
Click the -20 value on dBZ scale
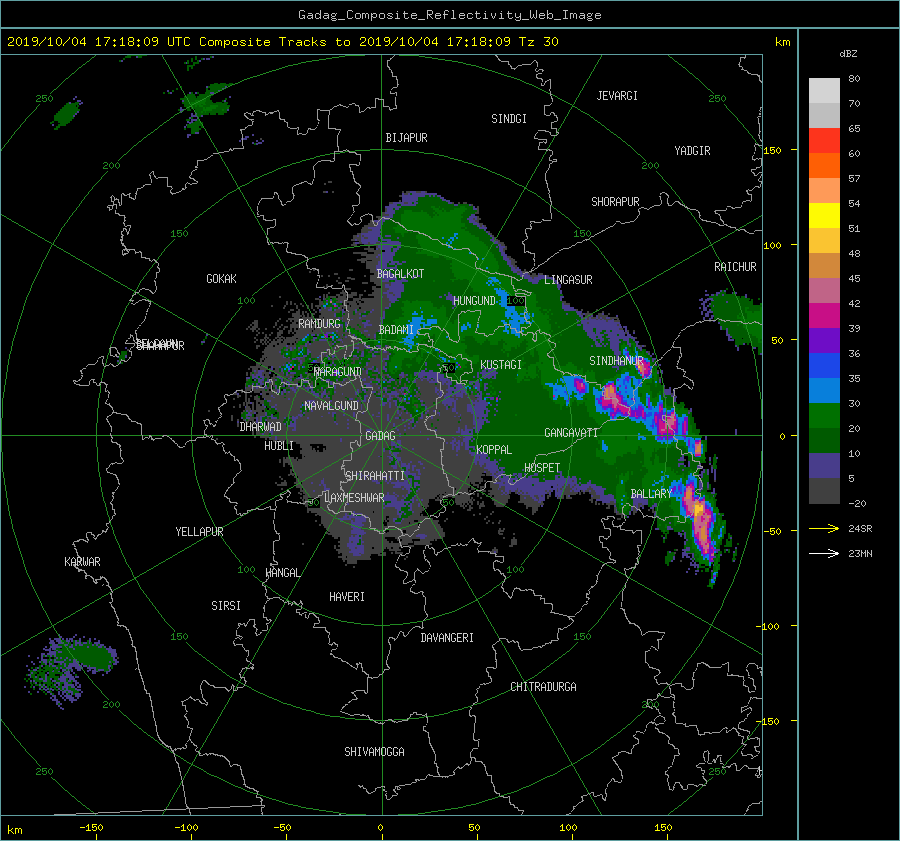coord(857,503)
